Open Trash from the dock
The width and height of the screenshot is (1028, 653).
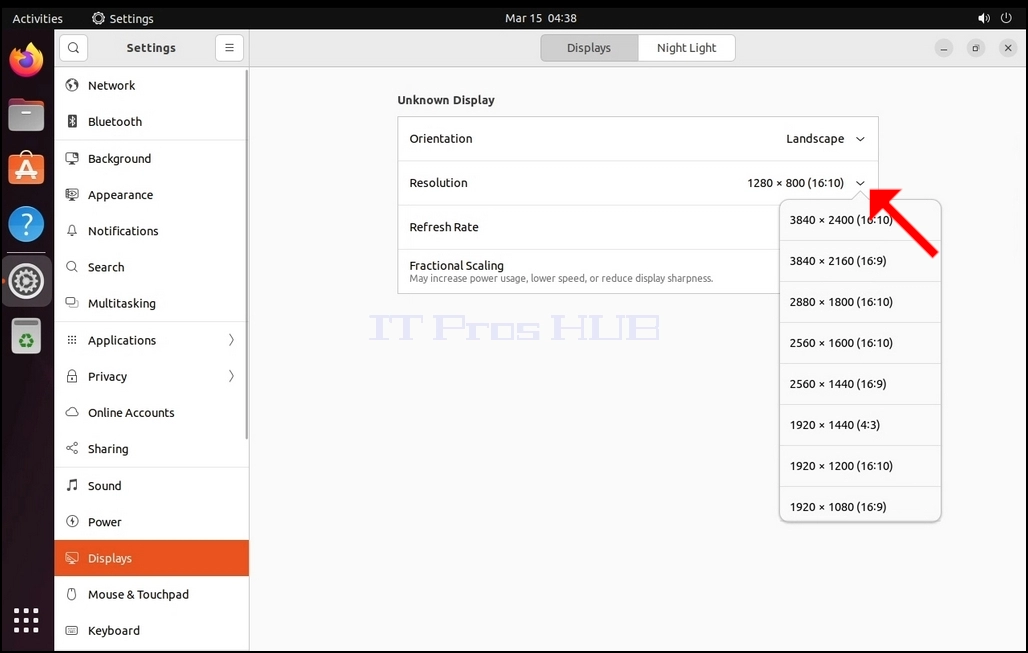click(26, 336)
